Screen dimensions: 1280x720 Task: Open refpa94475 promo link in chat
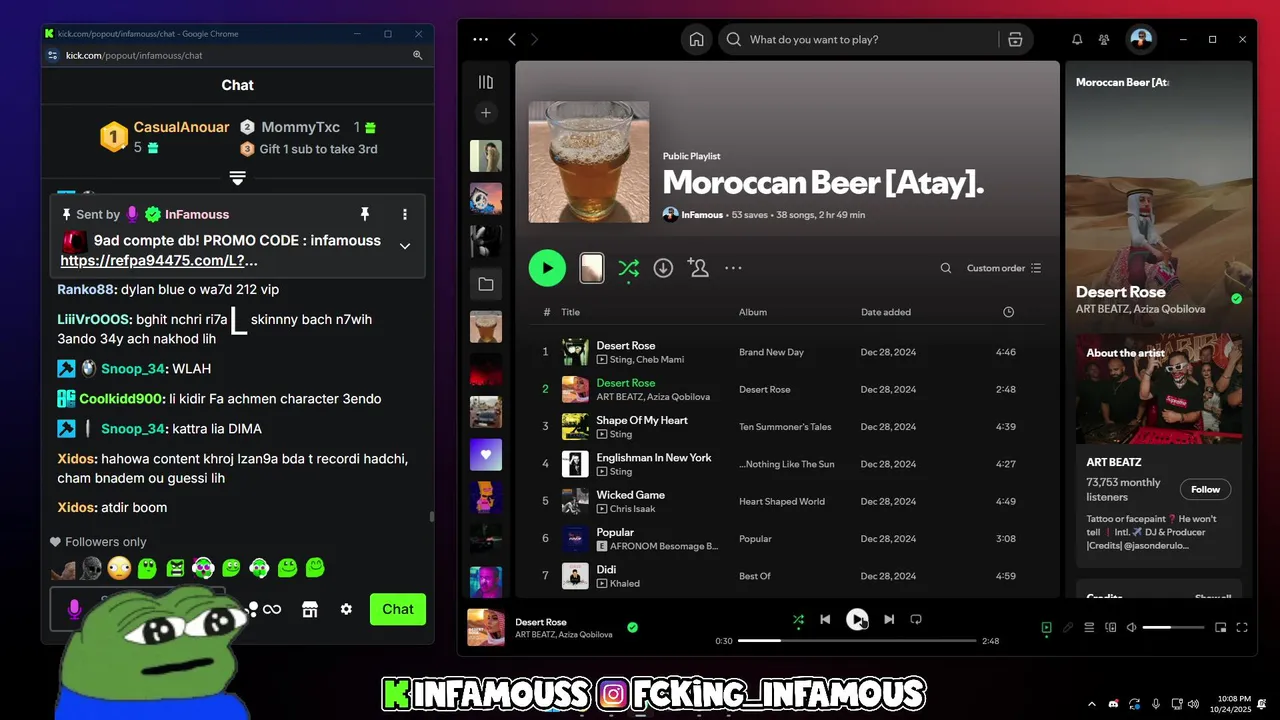(x=159, y=261)
